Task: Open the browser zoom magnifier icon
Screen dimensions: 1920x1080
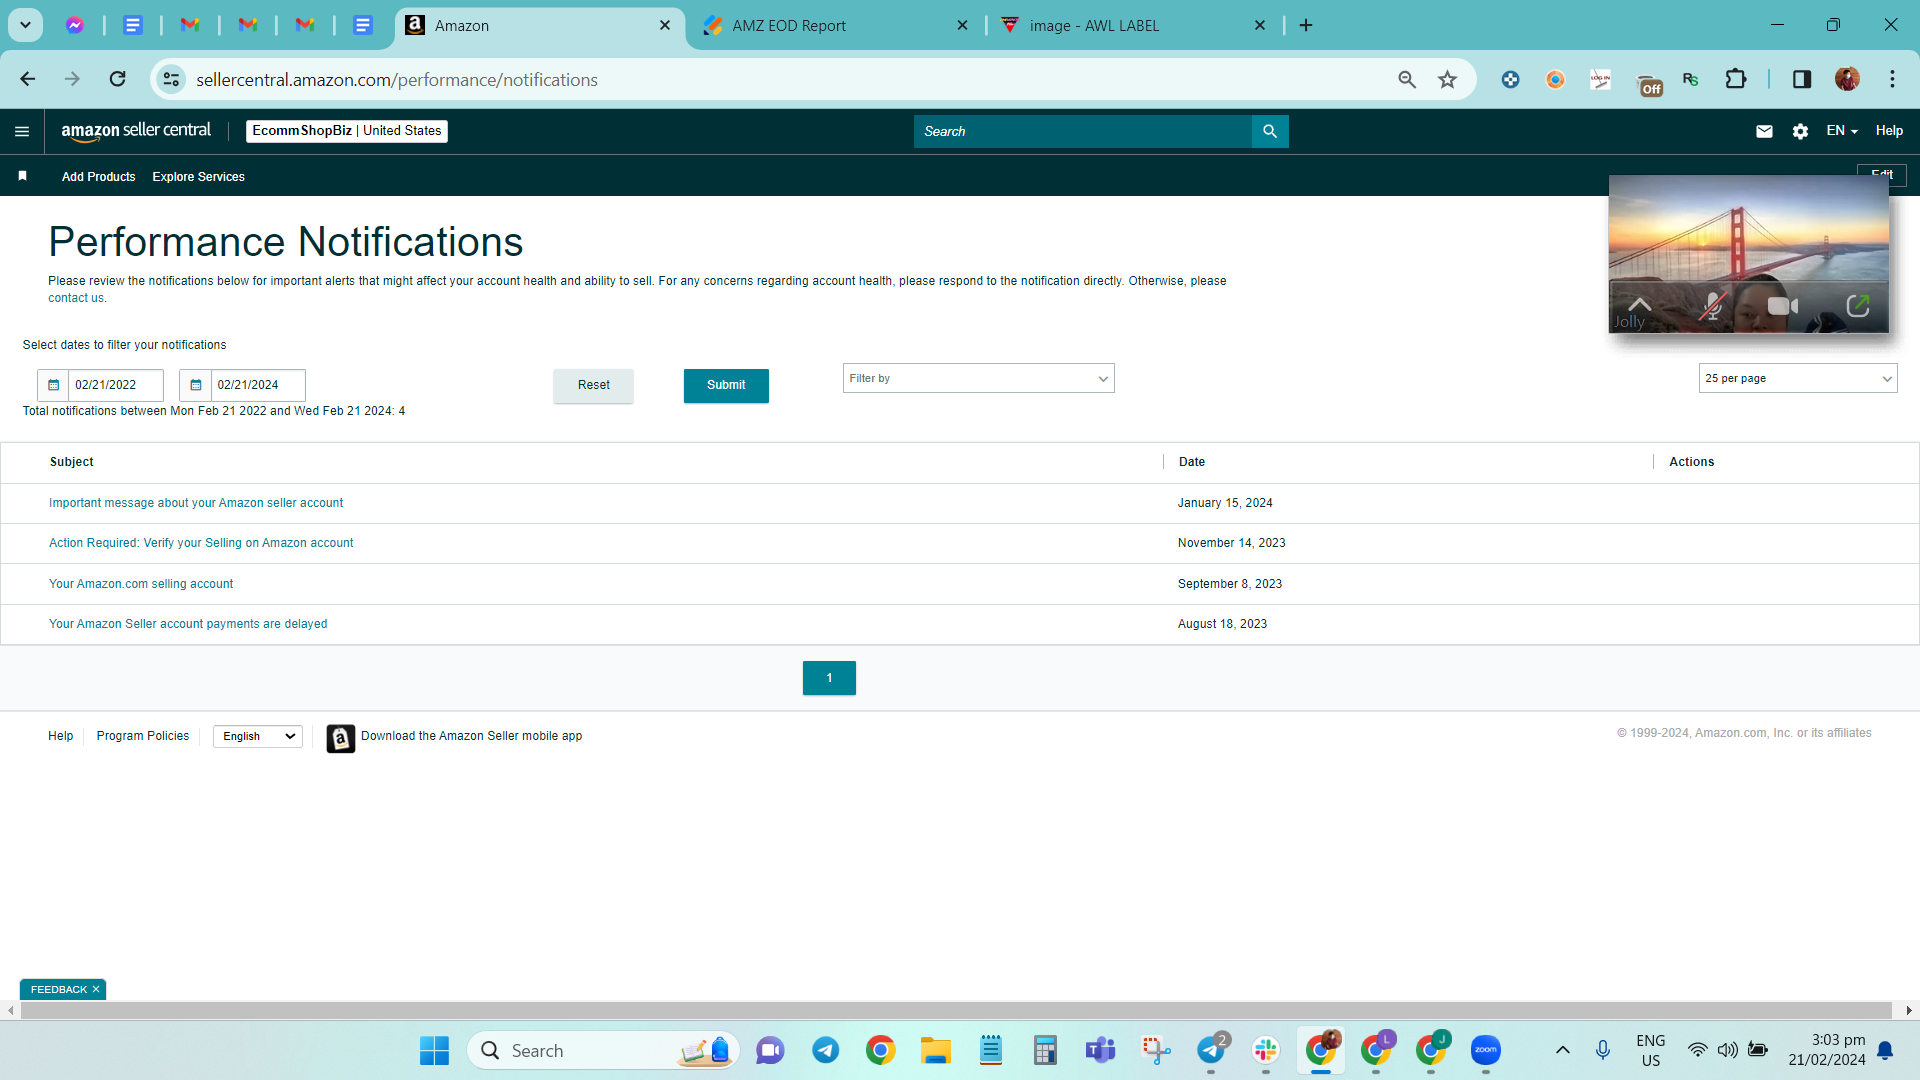Action: coord(1407,79)
